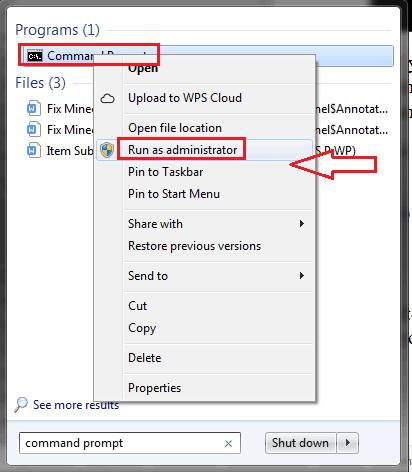Expand the Send to submenu arrow
The width and height of the screenshot is (412, 472).
point(302,276)
